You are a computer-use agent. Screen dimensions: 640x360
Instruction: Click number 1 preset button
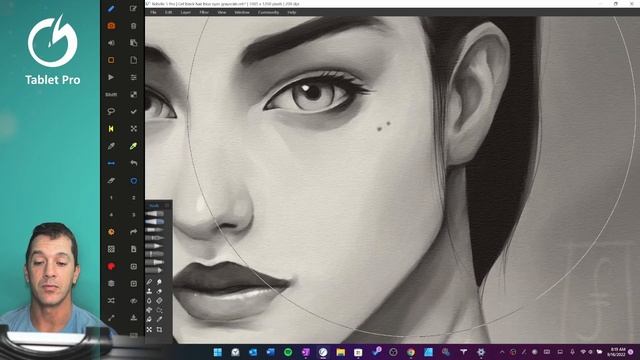[x=111, y=198]
